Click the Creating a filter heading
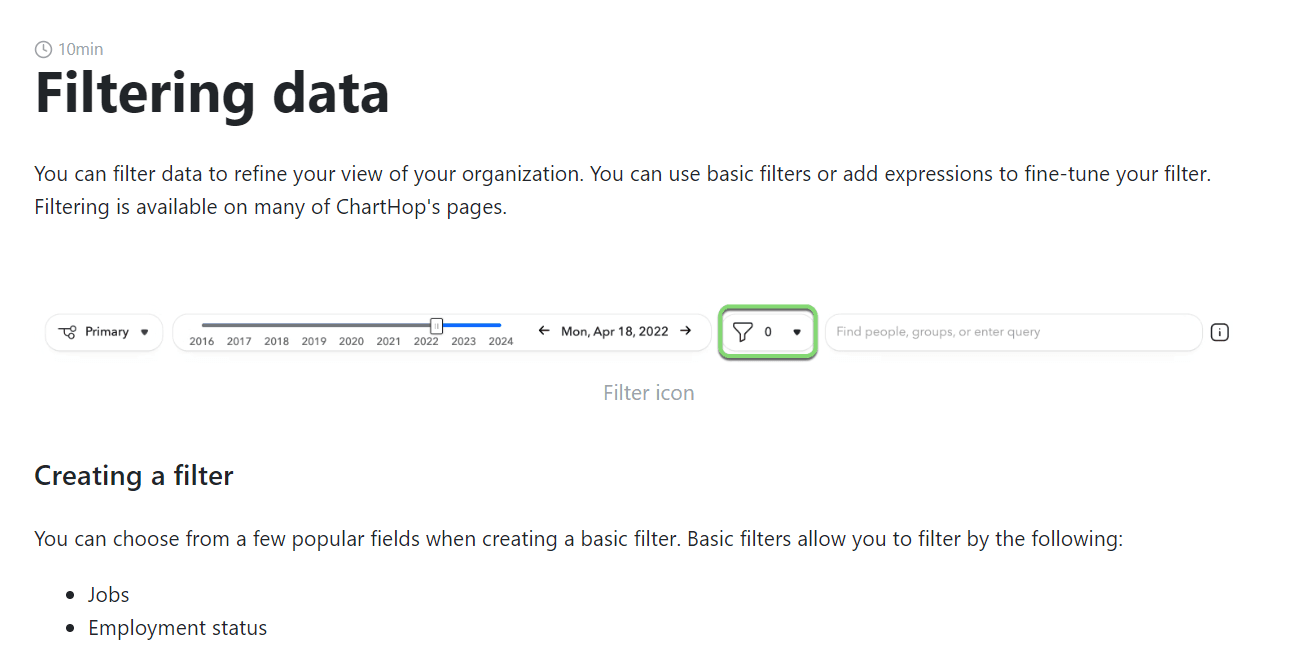 tap(134, 475)
